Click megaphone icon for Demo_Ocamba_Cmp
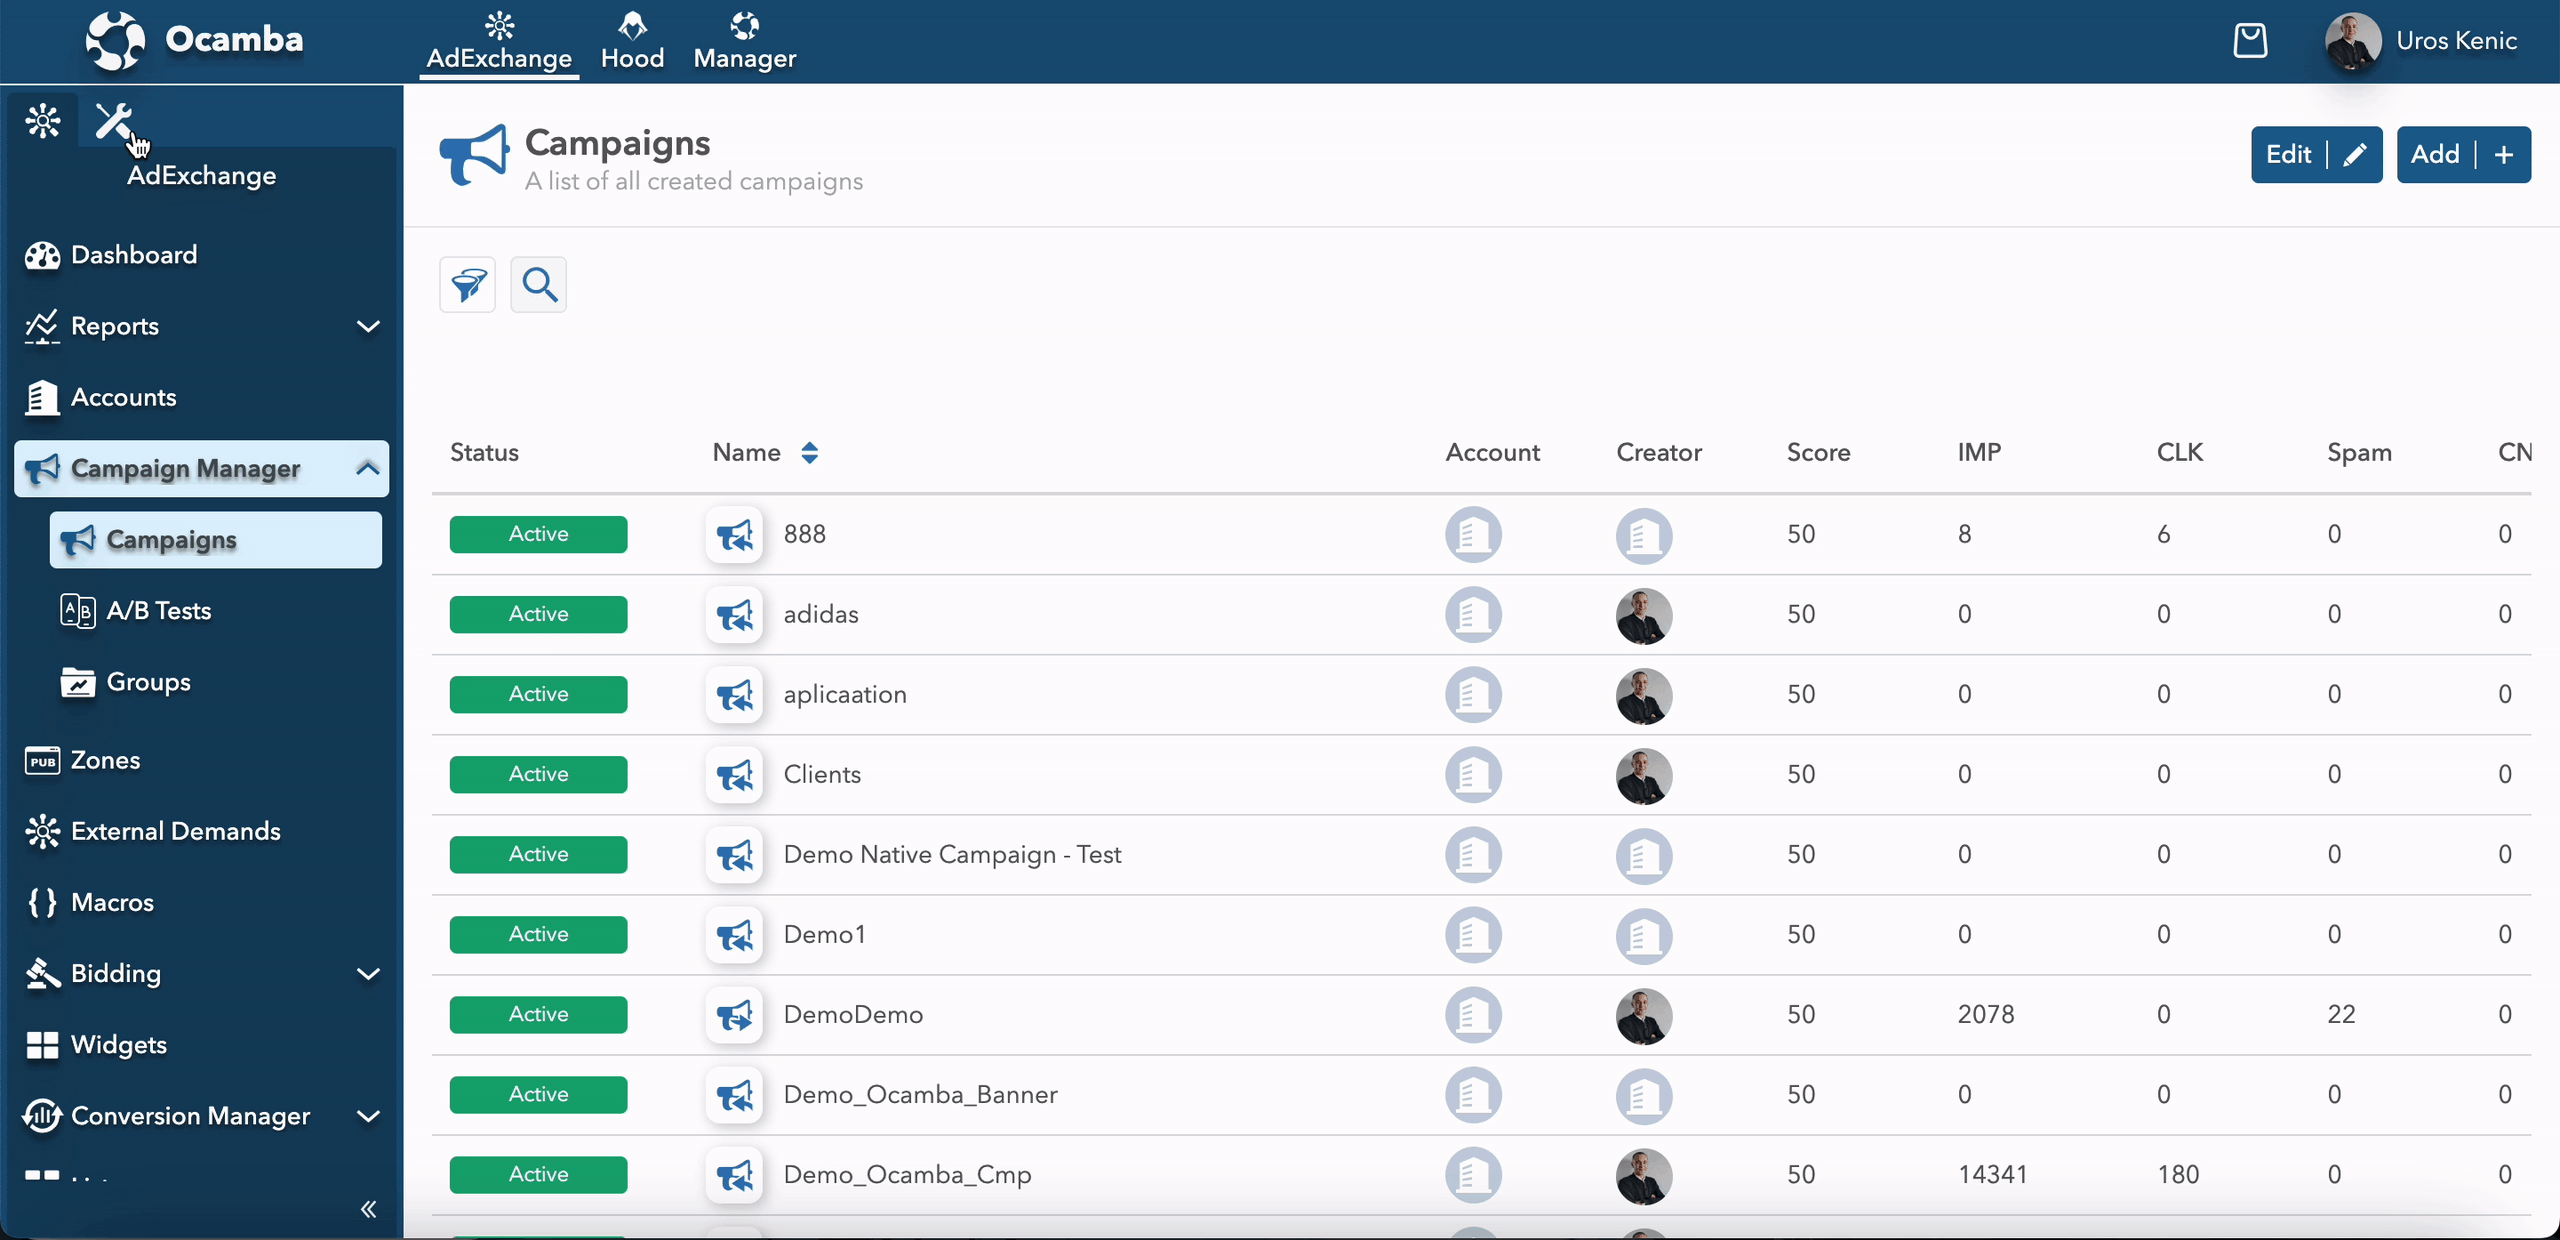 click(735, 1175)
